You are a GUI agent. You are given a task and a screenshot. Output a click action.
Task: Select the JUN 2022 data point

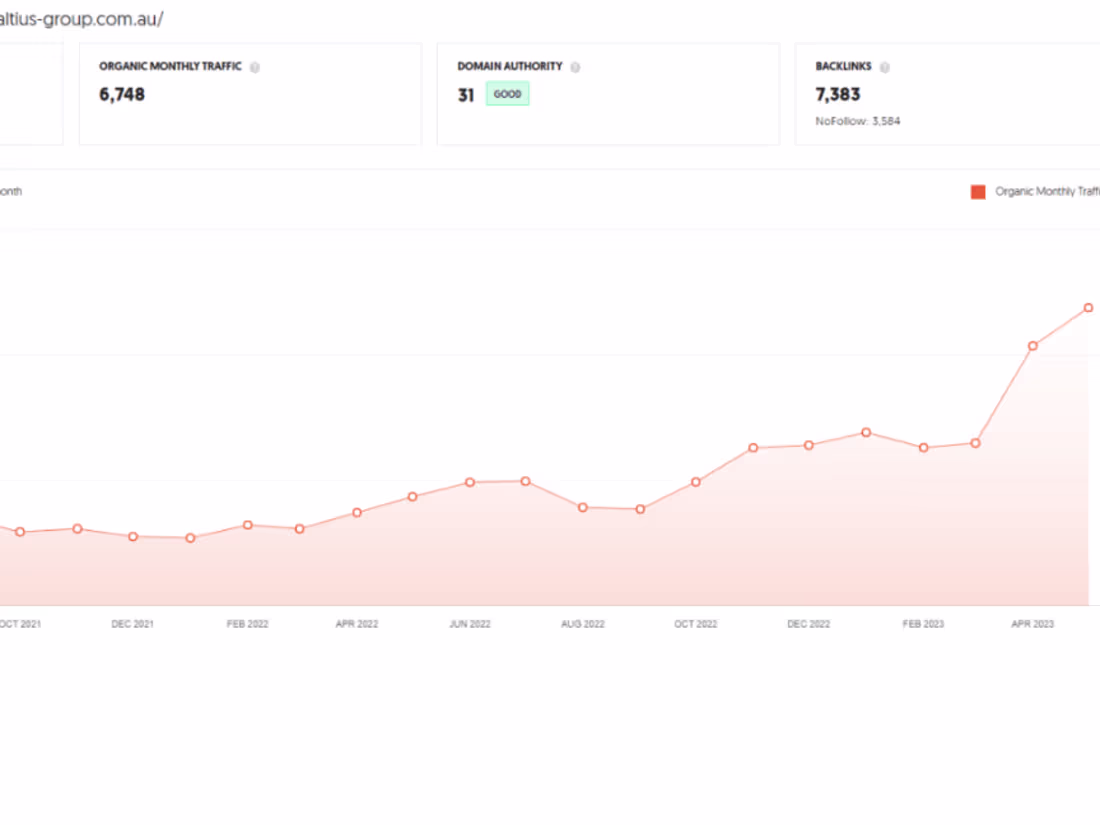pyautogui.click(x=470, y=482)
